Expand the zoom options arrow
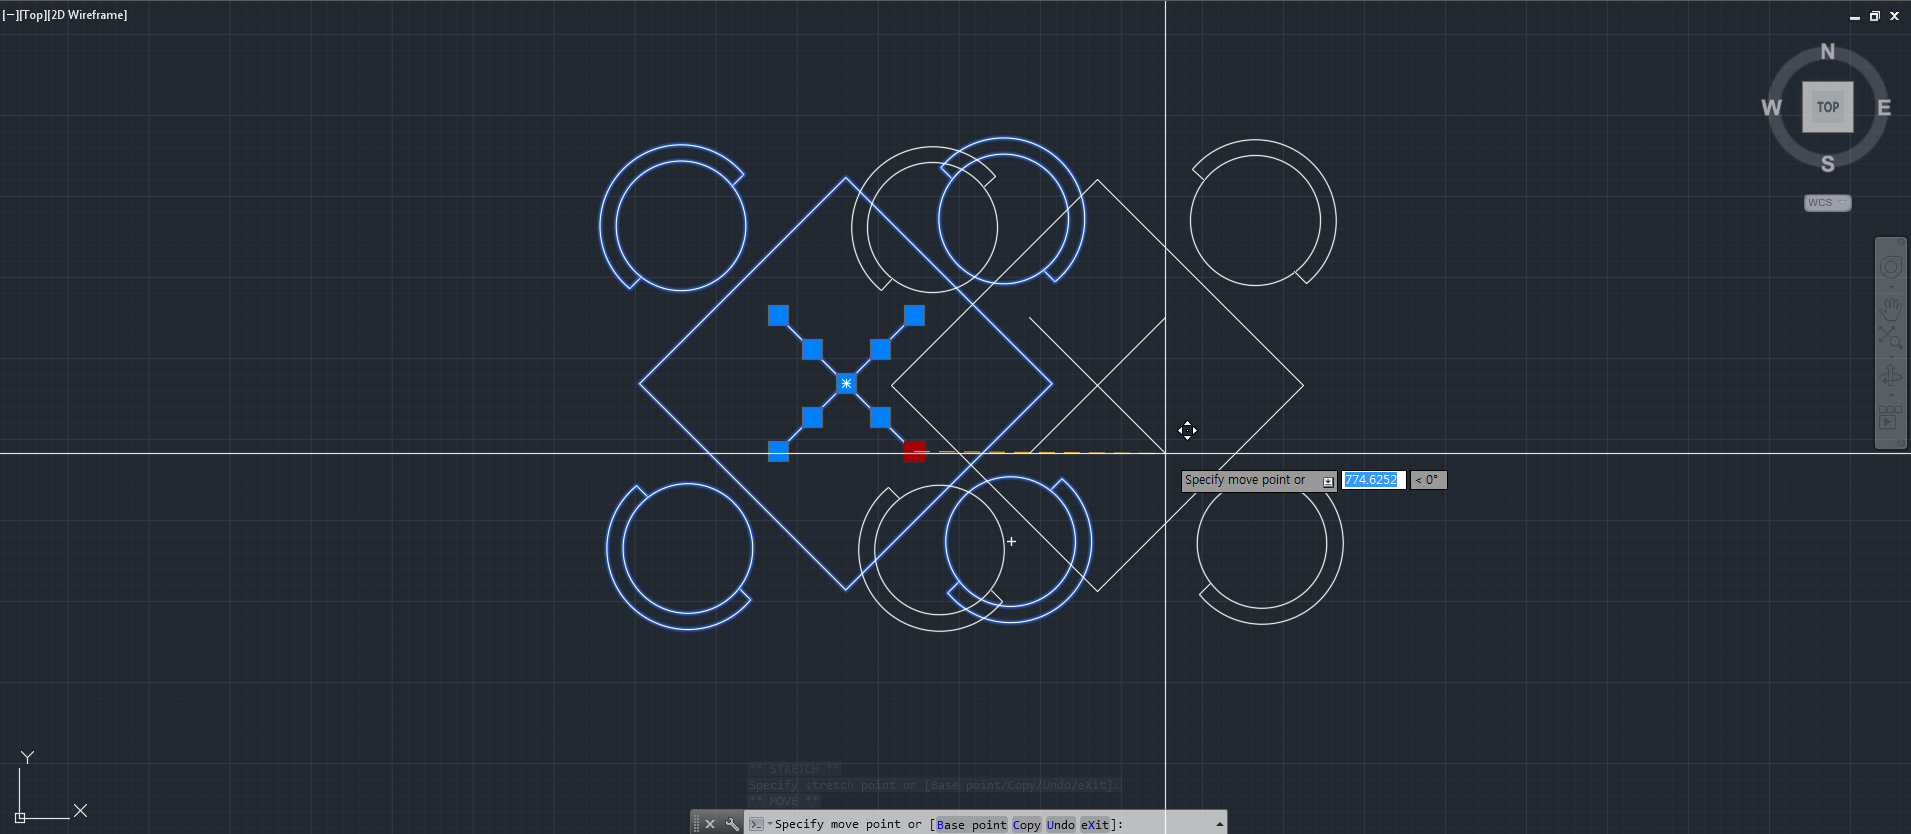This screenshot has height=834, width=1911. pos(1890,356)
